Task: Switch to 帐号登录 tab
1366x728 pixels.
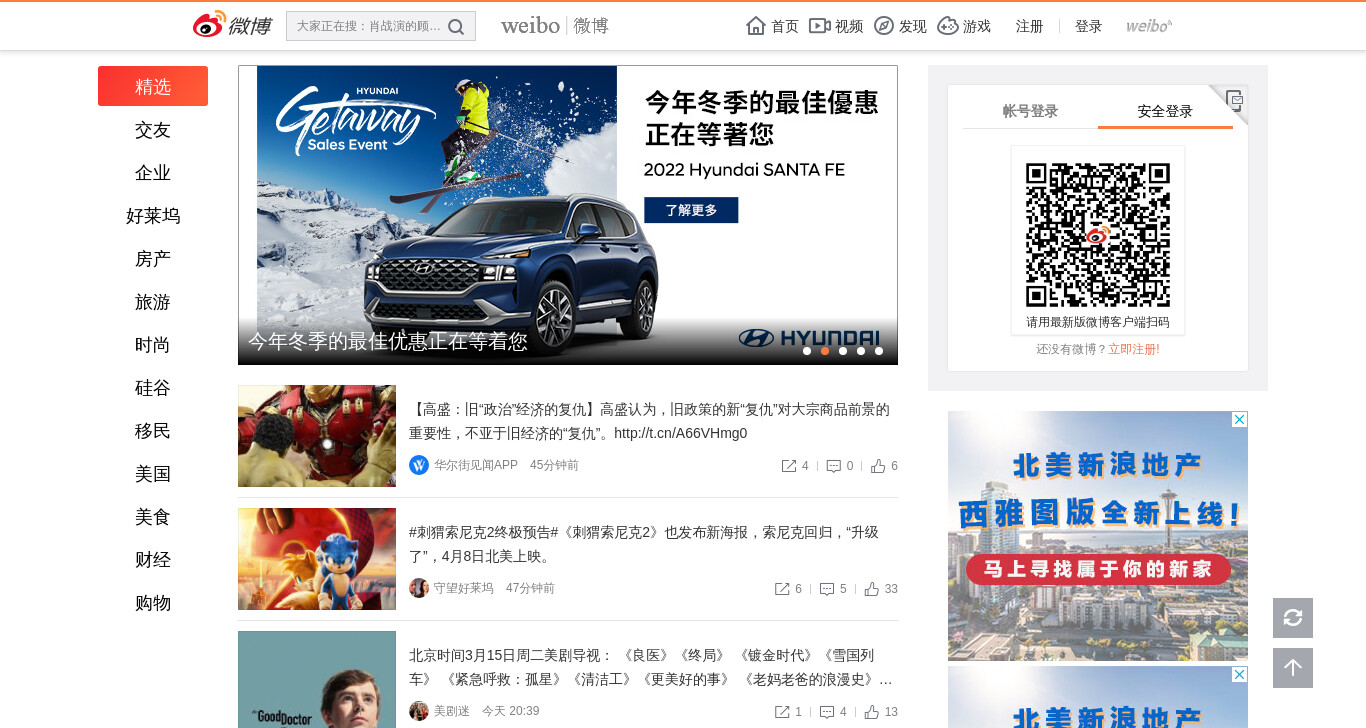Action: 1030,111
